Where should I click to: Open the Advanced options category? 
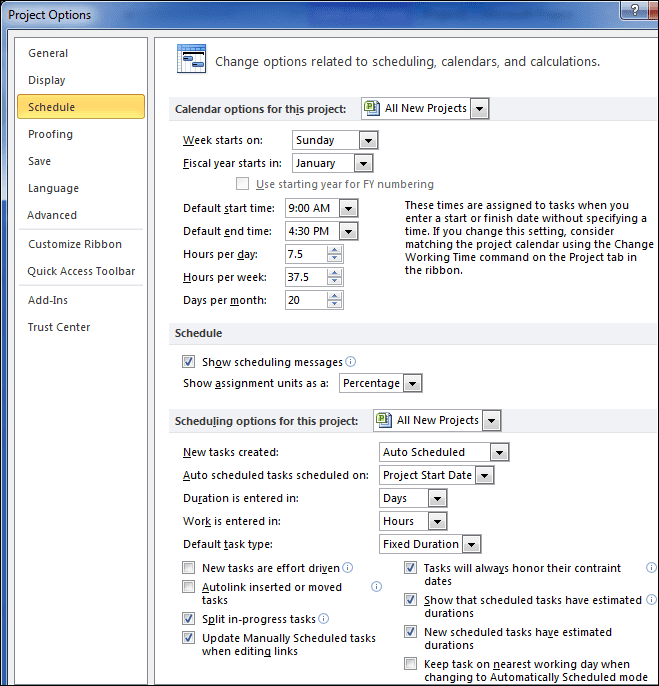81,215
